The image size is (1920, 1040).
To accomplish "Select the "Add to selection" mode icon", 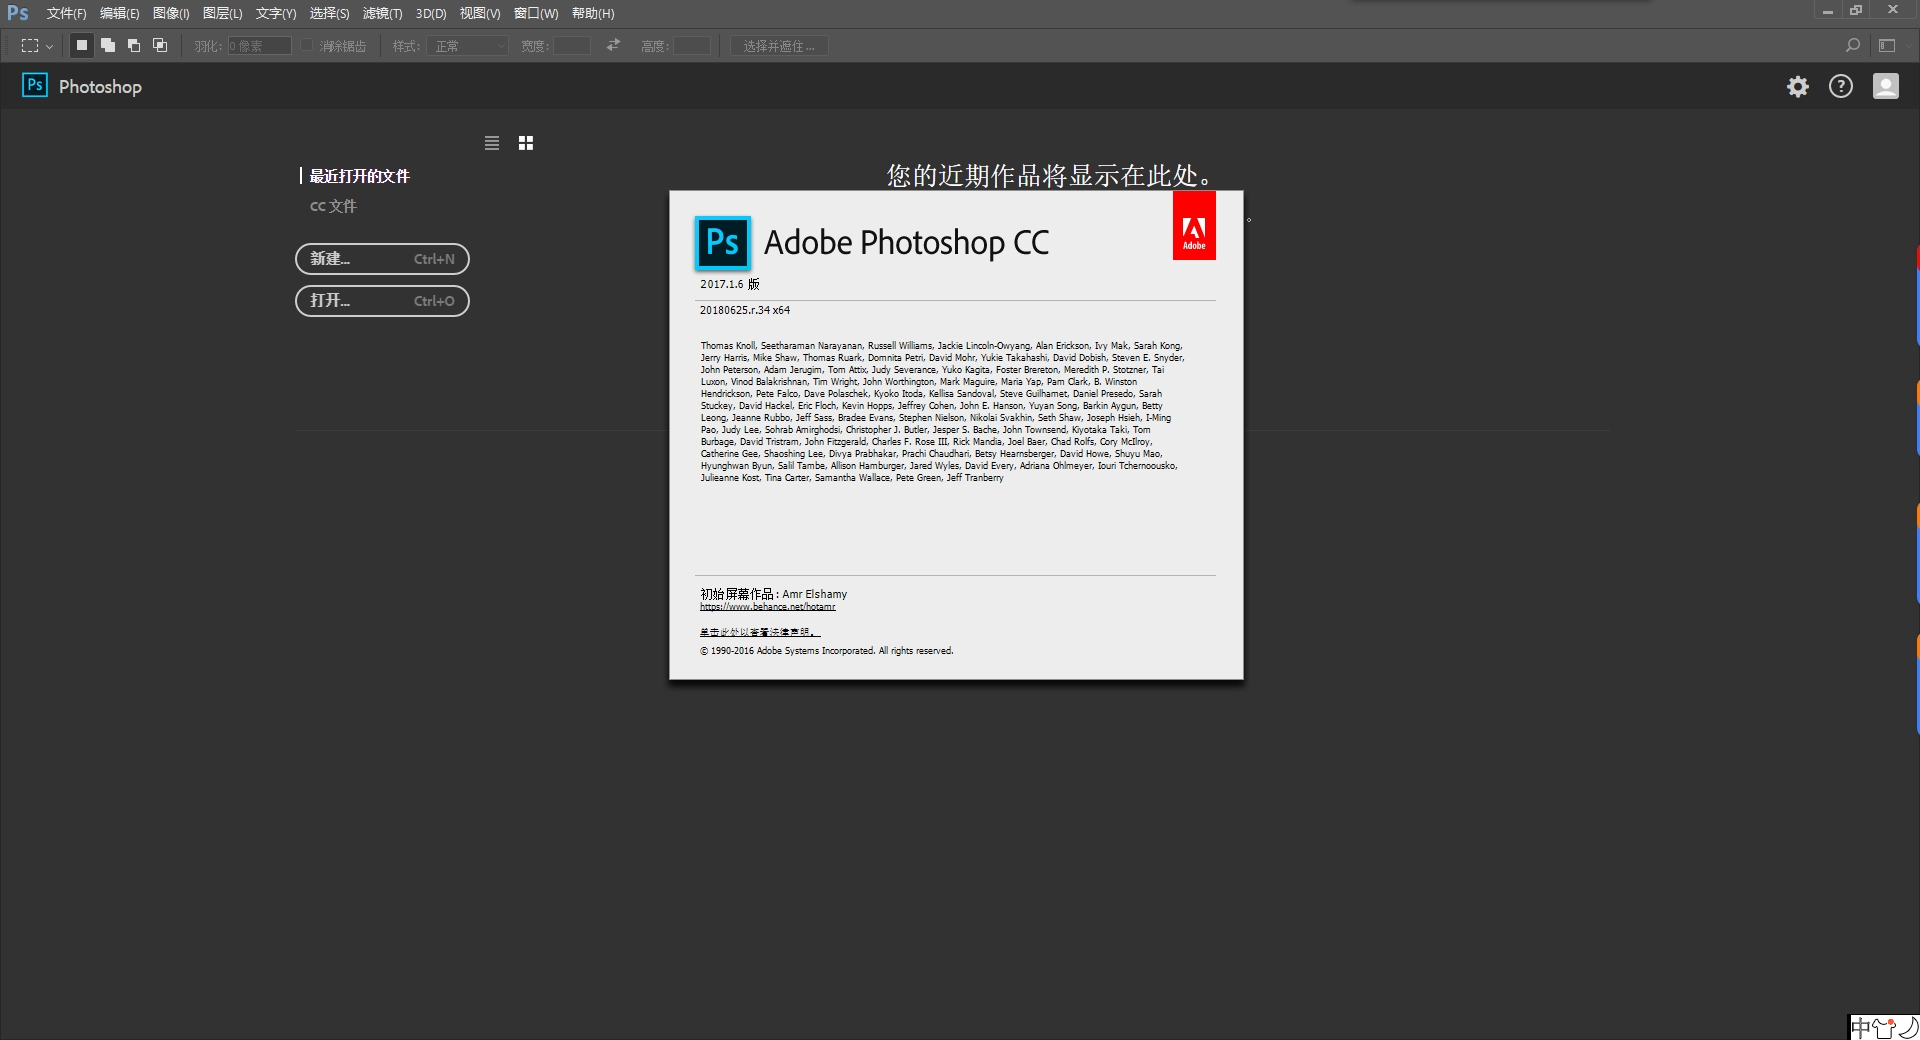I will 107,45.
